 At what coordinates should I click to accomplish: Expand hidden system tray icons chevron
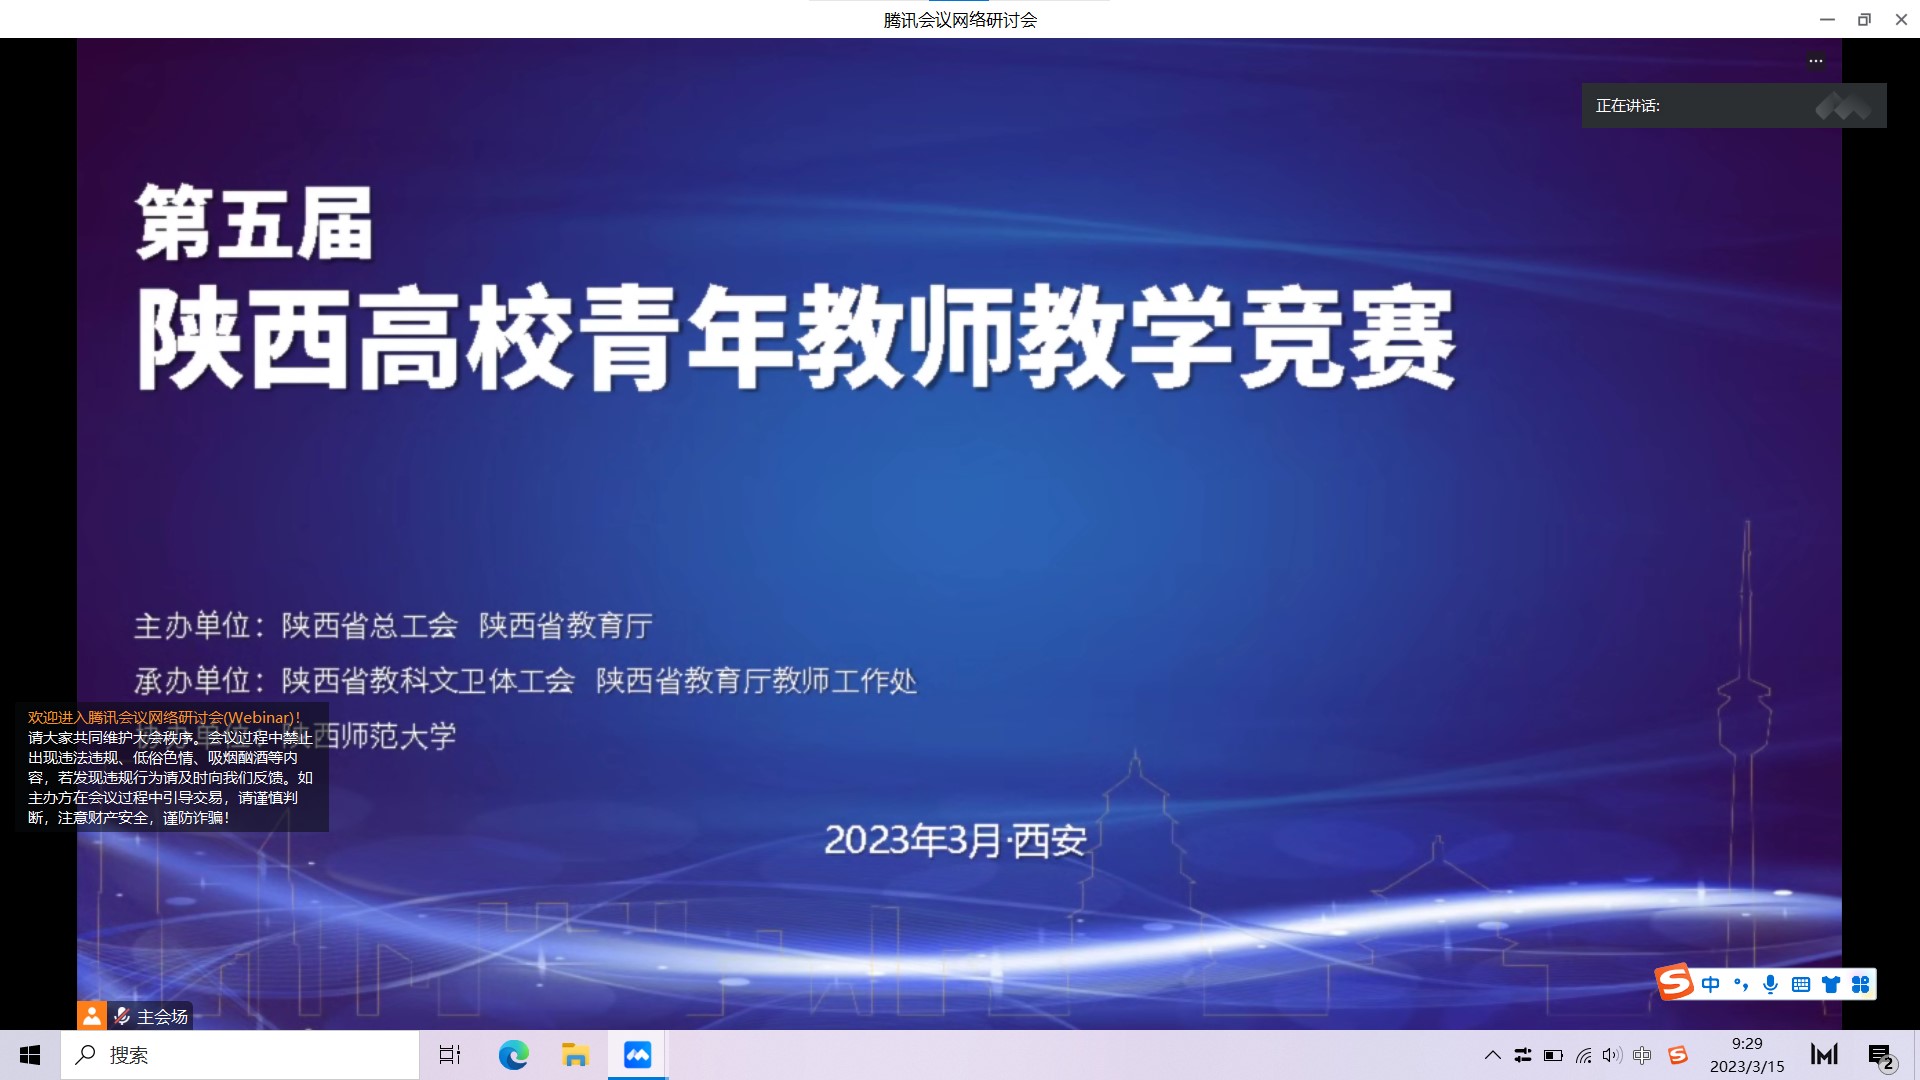pos(1492,1055)
